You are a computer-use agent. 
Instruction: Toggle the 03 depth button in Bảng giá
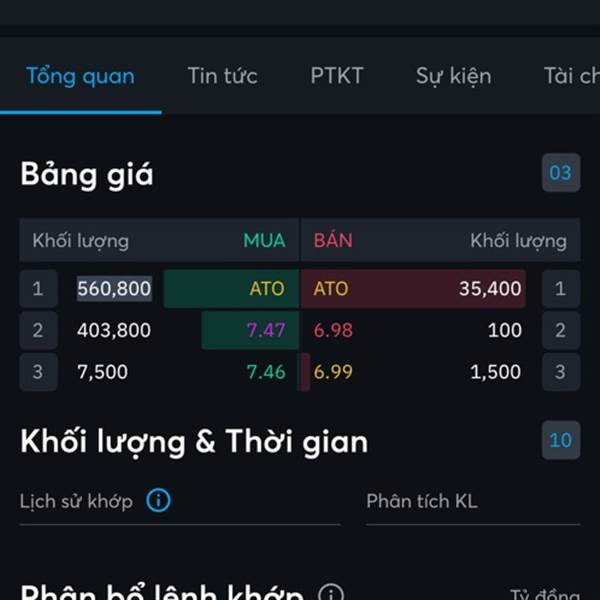[561, 173]
